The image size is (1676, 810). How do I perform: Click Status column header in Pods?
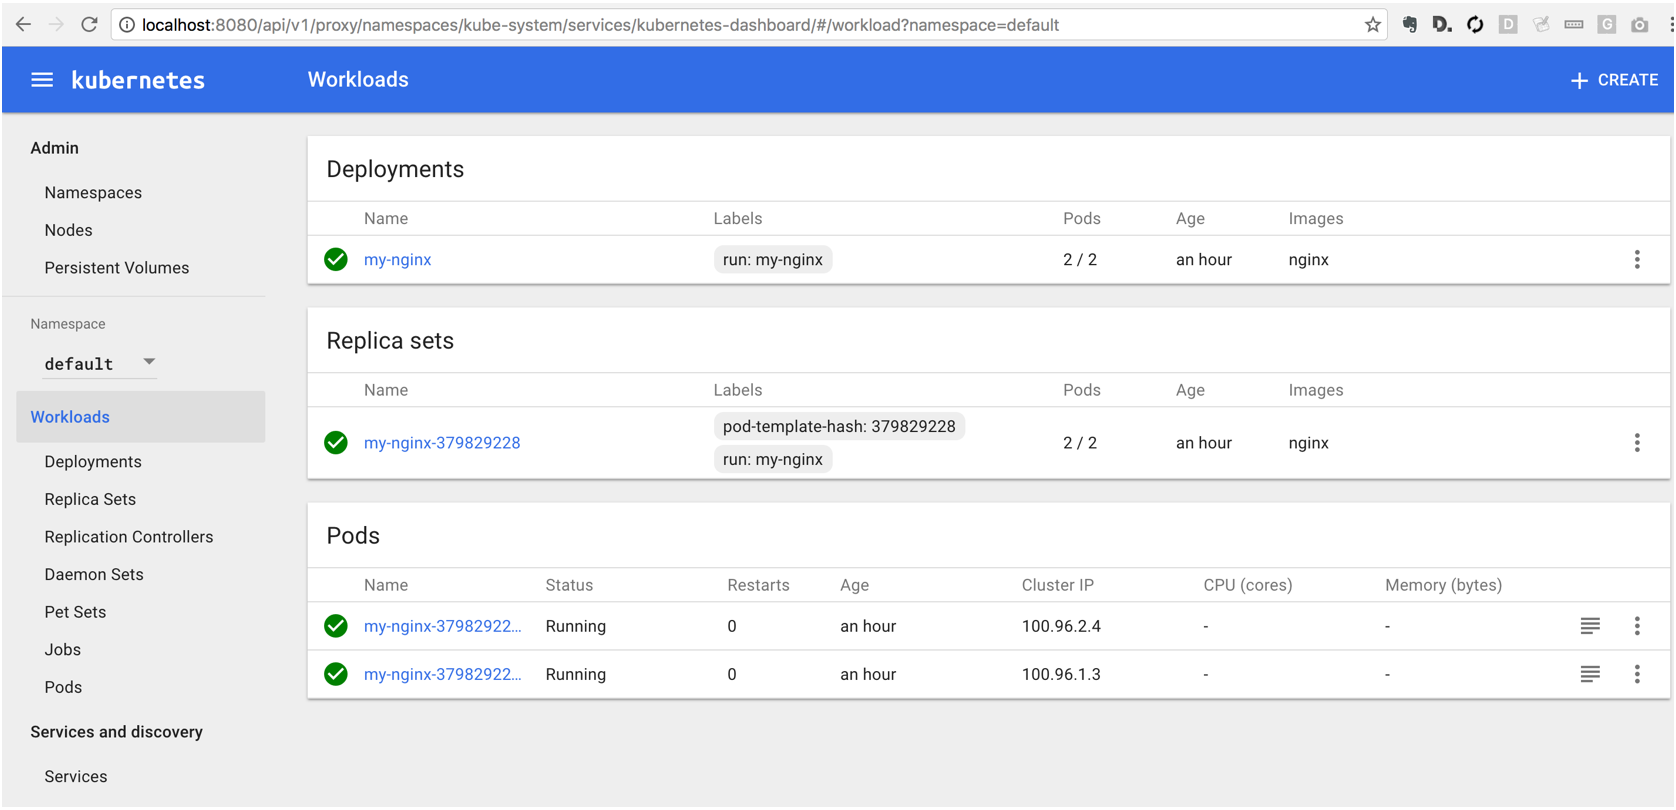pos(569,586)
